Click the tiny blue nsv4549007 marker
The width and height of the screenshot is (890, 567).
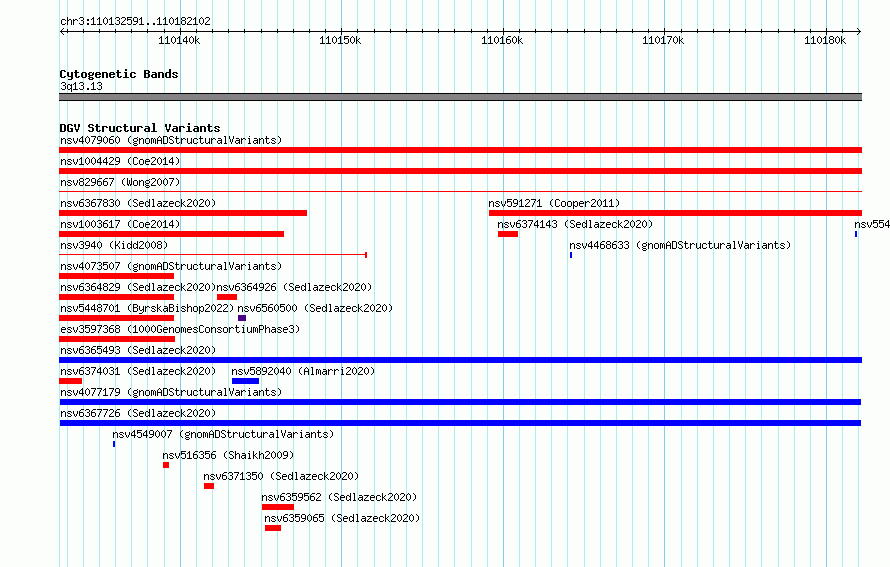pos(114,444)
